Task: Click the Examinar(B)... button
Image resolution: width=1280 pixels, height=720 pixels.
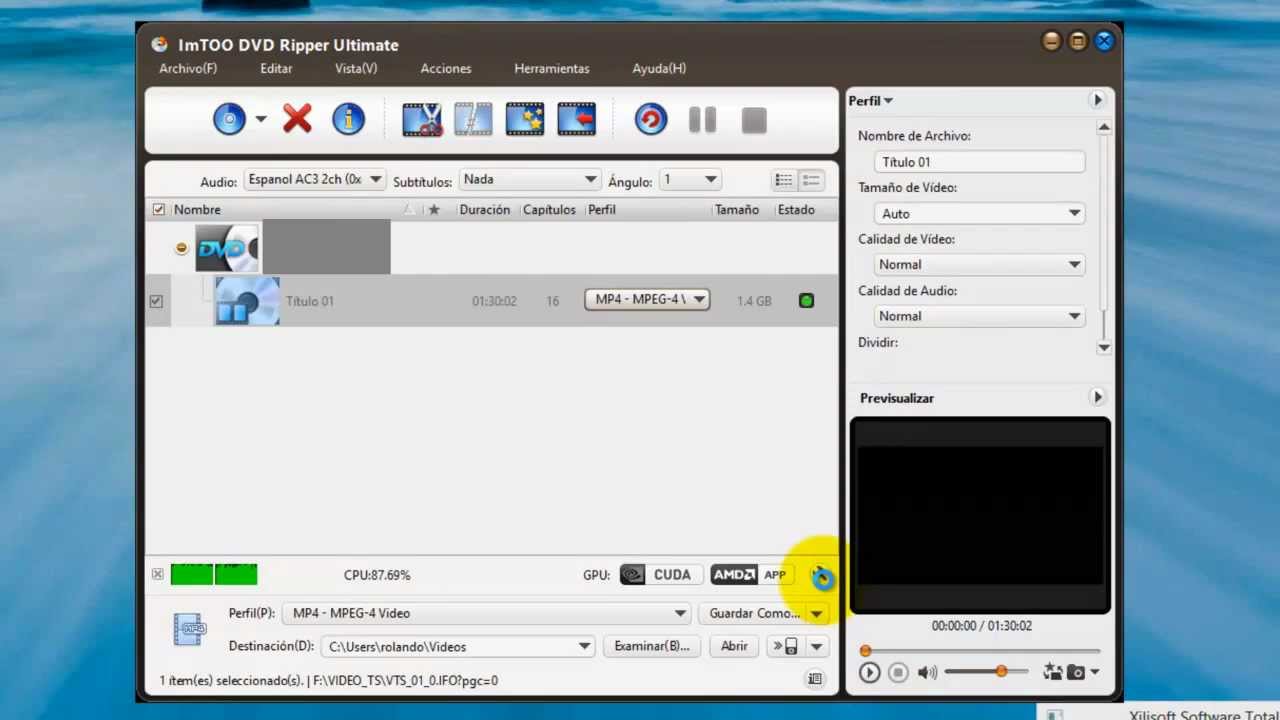Action: click(652, 646)
